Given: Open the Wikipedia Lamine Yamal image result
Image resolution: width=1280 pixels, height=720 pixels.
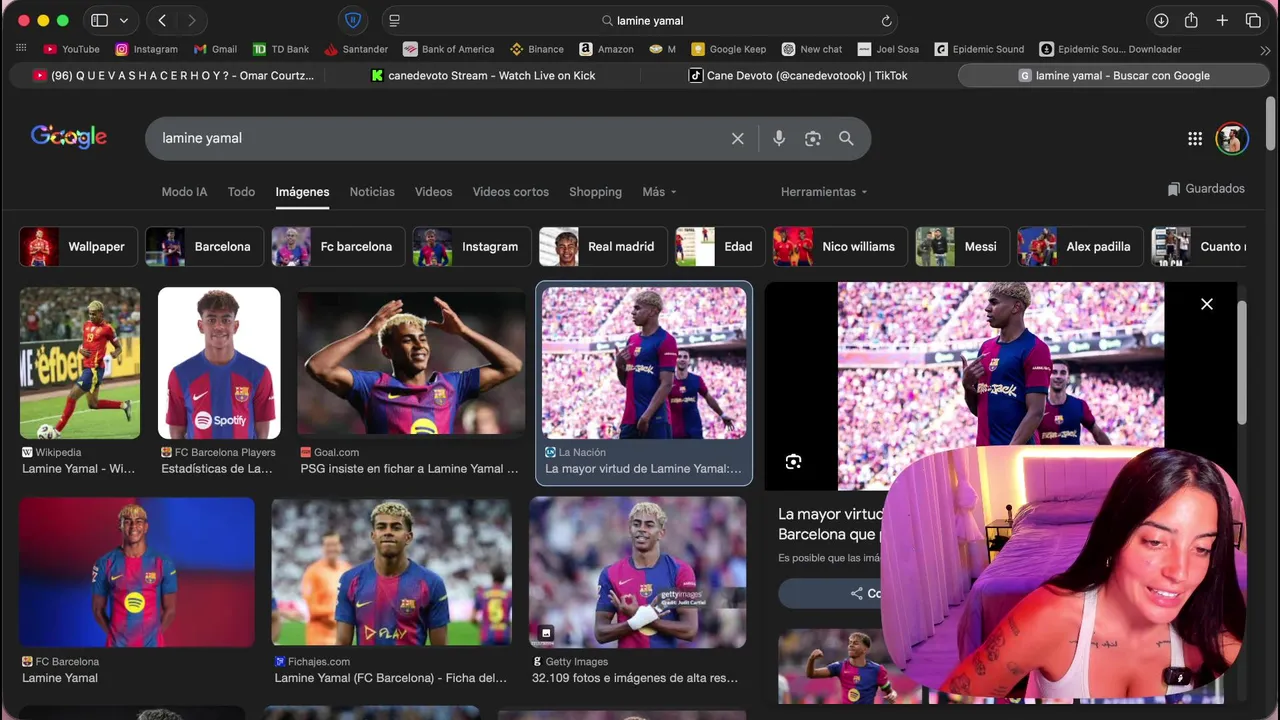Looking at the screenshot, I should click(x=80, y=363).
